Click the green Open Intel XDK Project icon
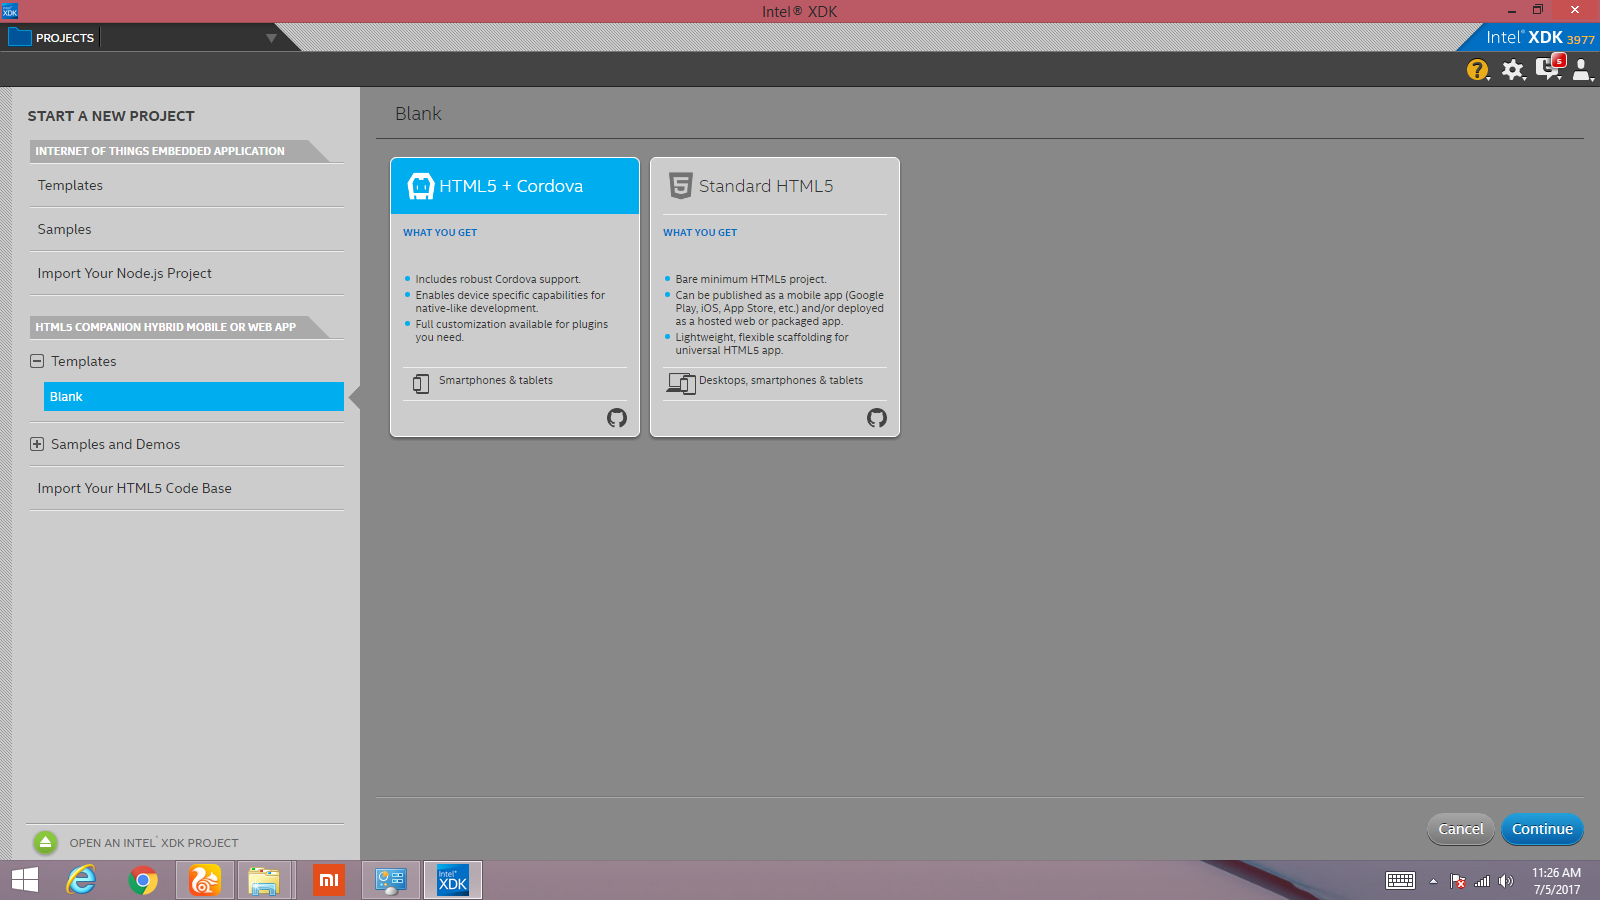 [45, 842]
